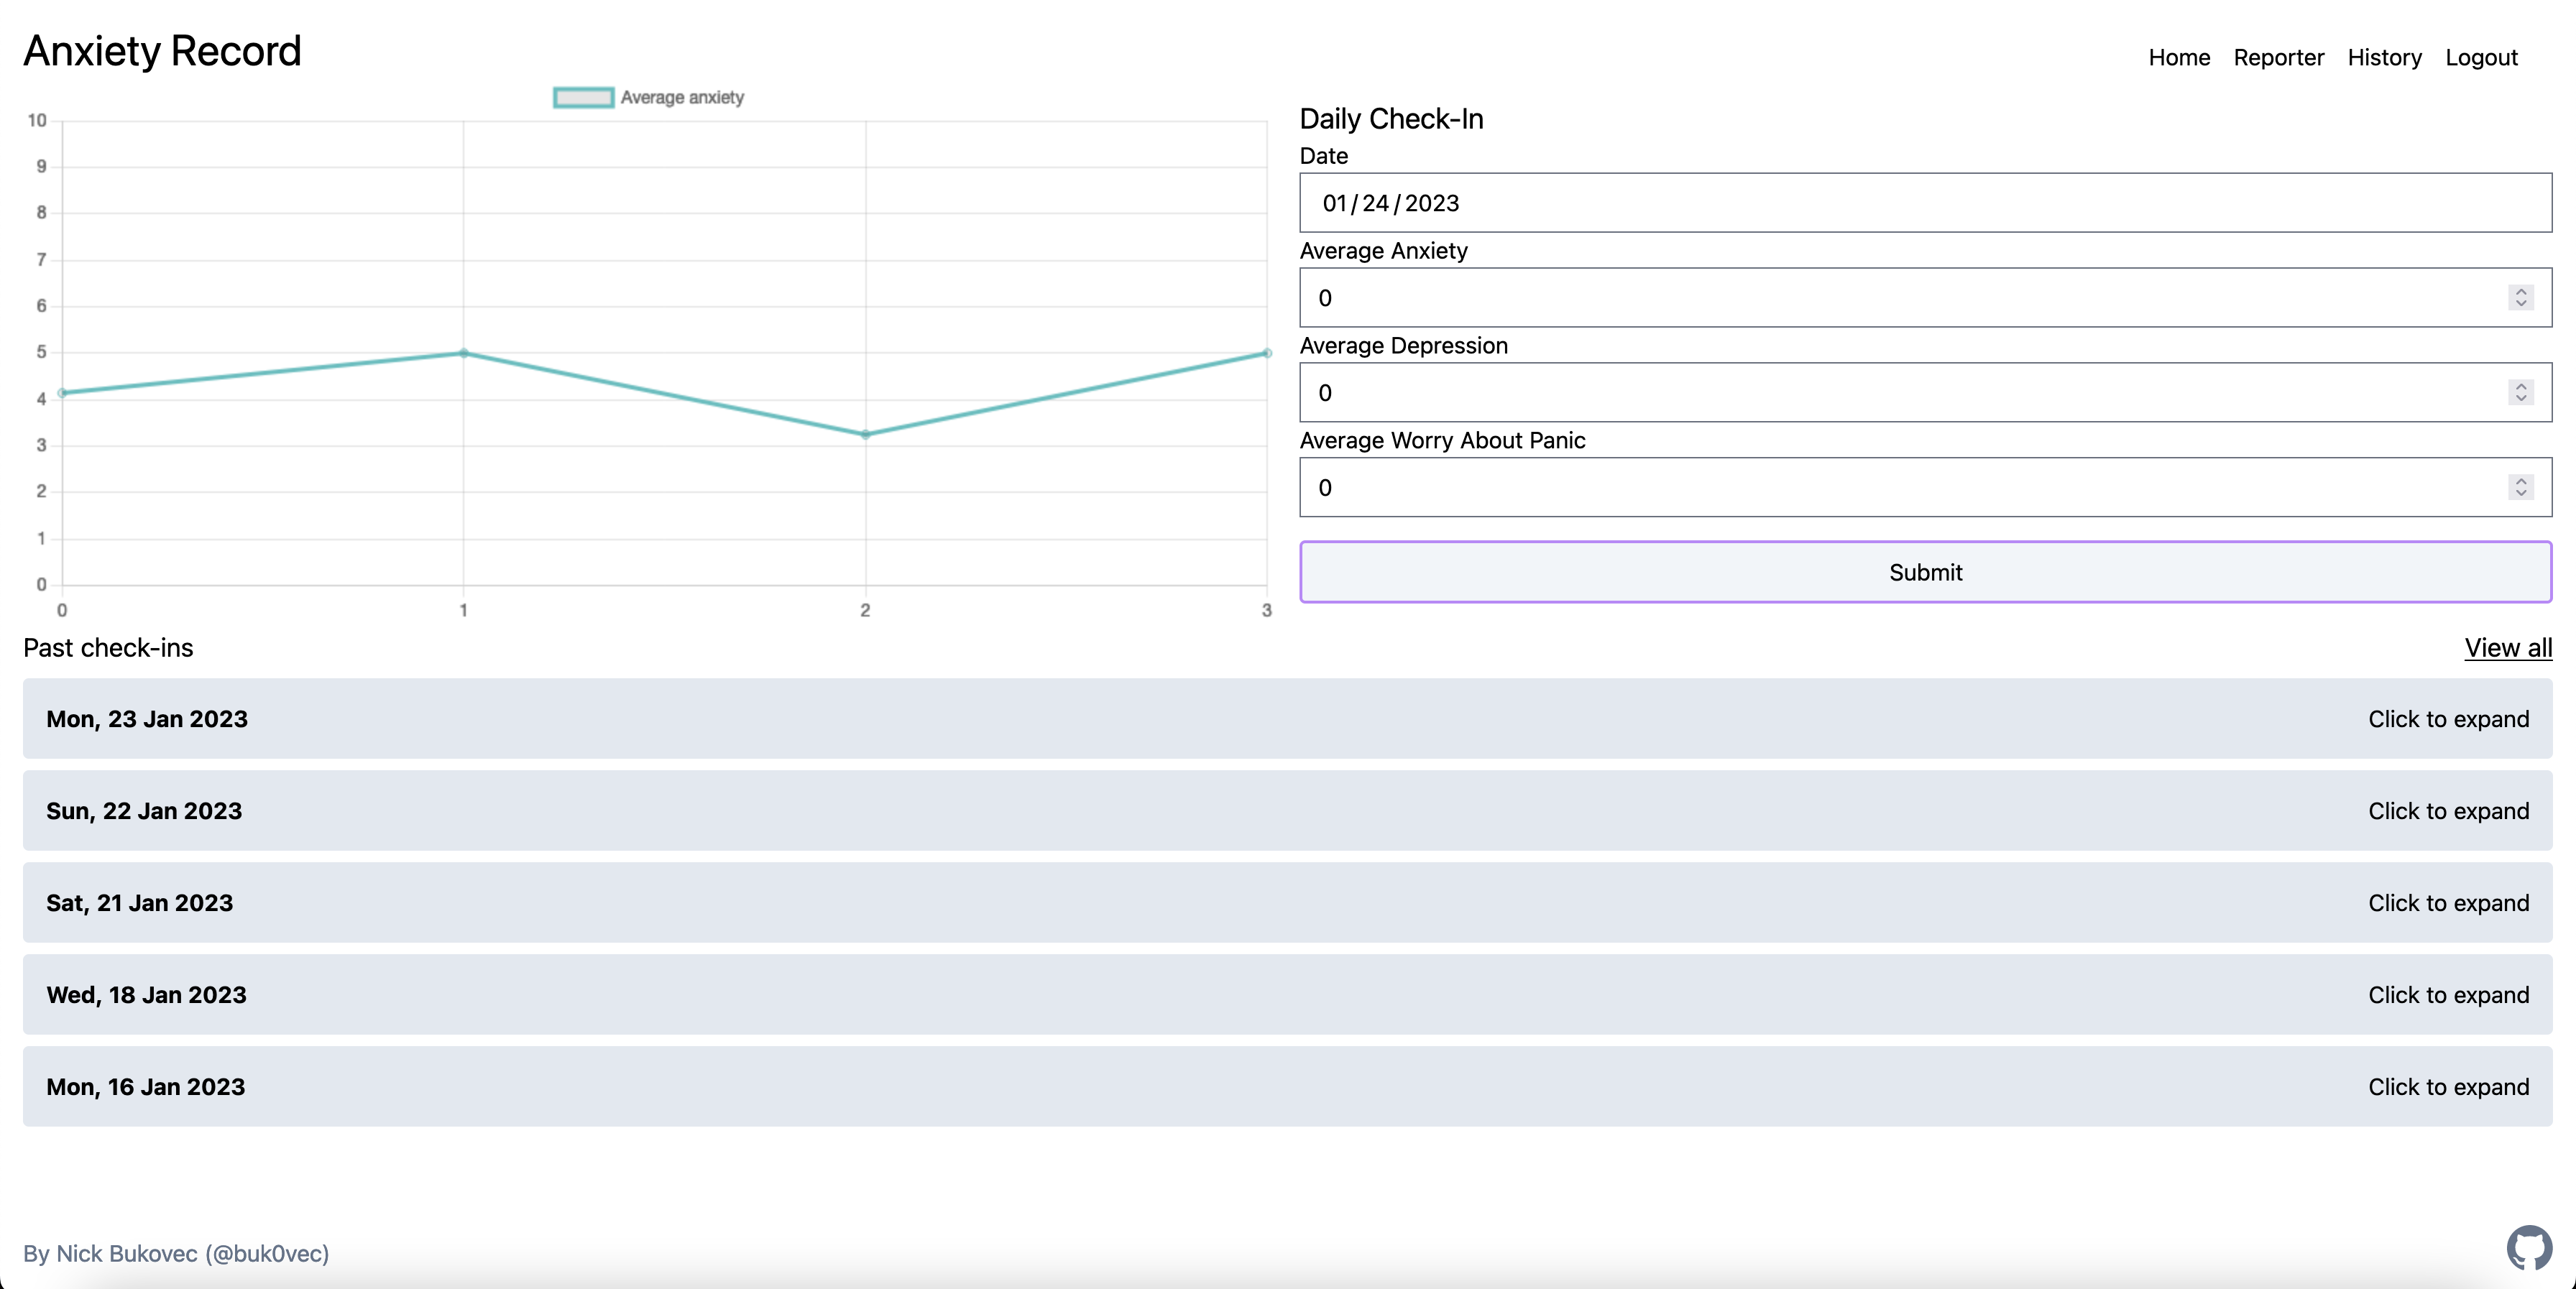Click the Anxiety Record site title
This screenshot has width=2576, height=1289.
[x=162, y=51]
